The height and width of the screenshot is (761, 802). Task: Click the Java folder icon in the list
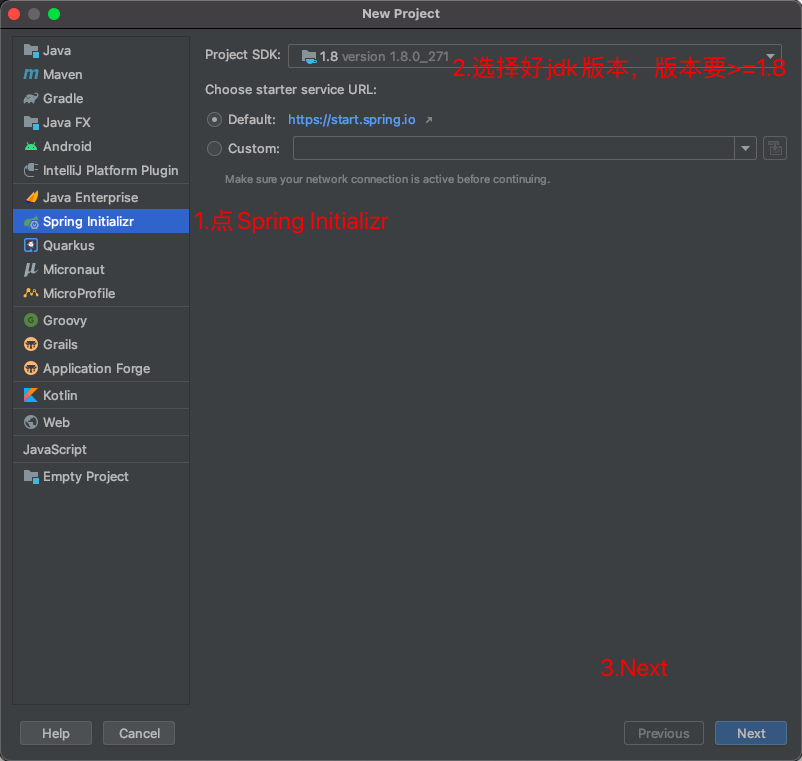(31, 51)
